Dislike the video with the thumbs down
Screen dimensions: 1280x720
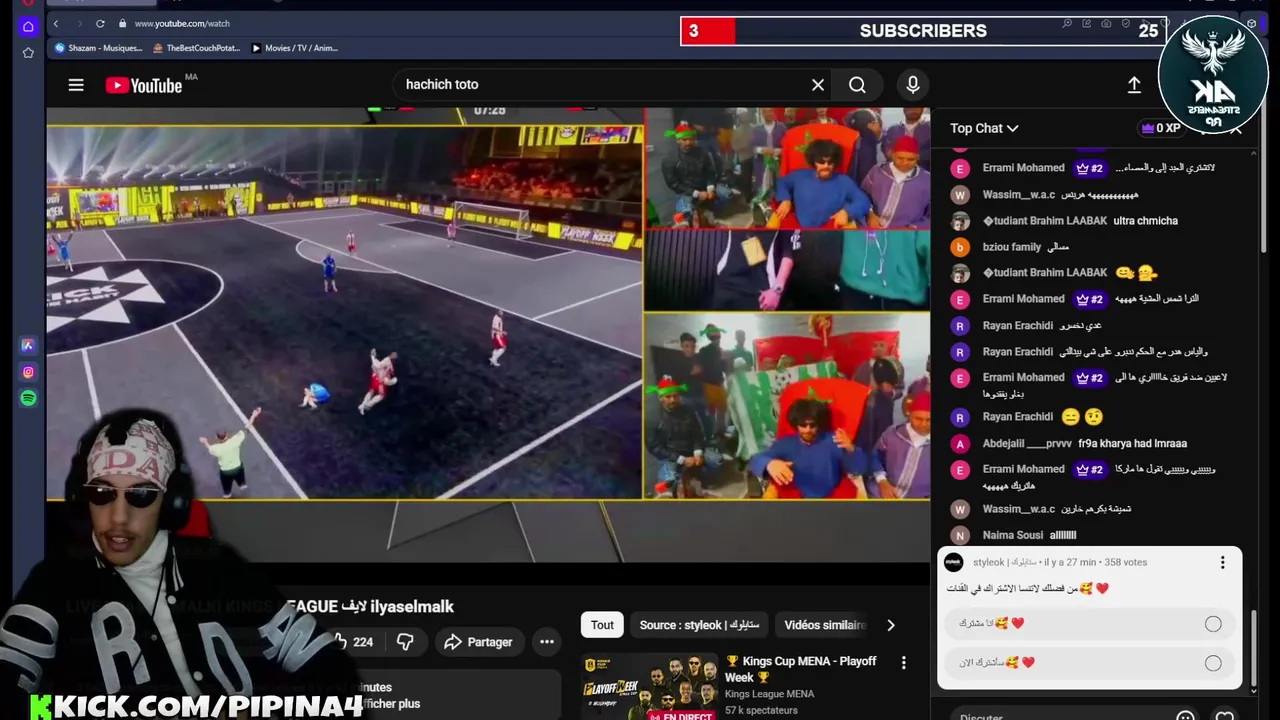pos(405,642)
